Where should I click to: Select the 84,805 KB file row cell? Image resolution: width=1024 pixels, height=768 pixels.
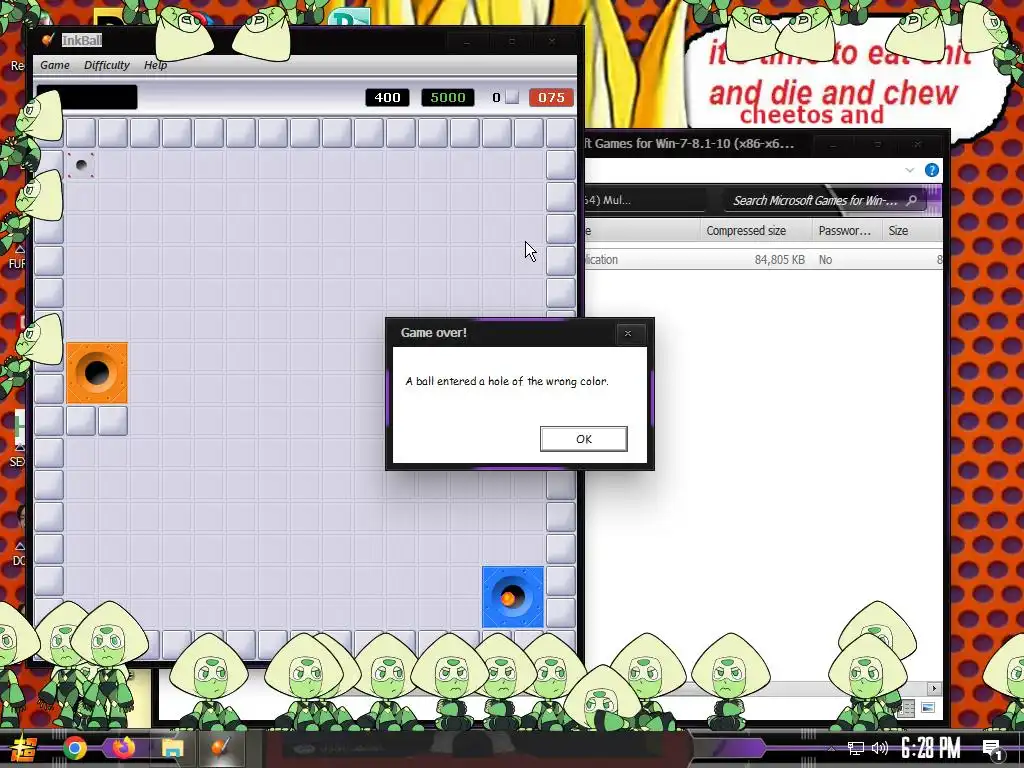[779, 259]
